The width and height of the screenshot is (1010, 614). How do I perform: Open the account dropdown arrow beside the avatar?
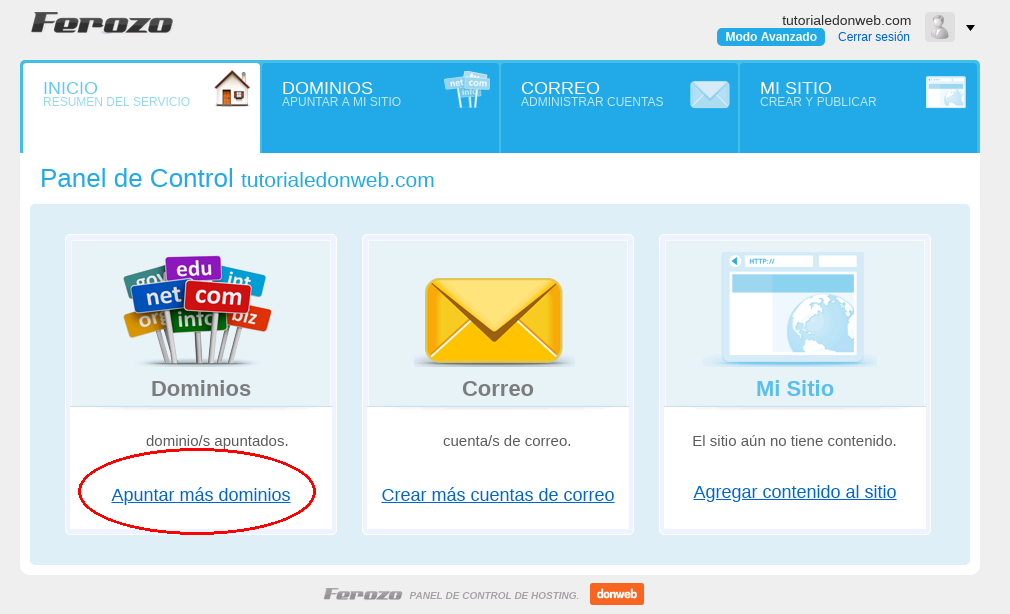[x=970, y=28]
